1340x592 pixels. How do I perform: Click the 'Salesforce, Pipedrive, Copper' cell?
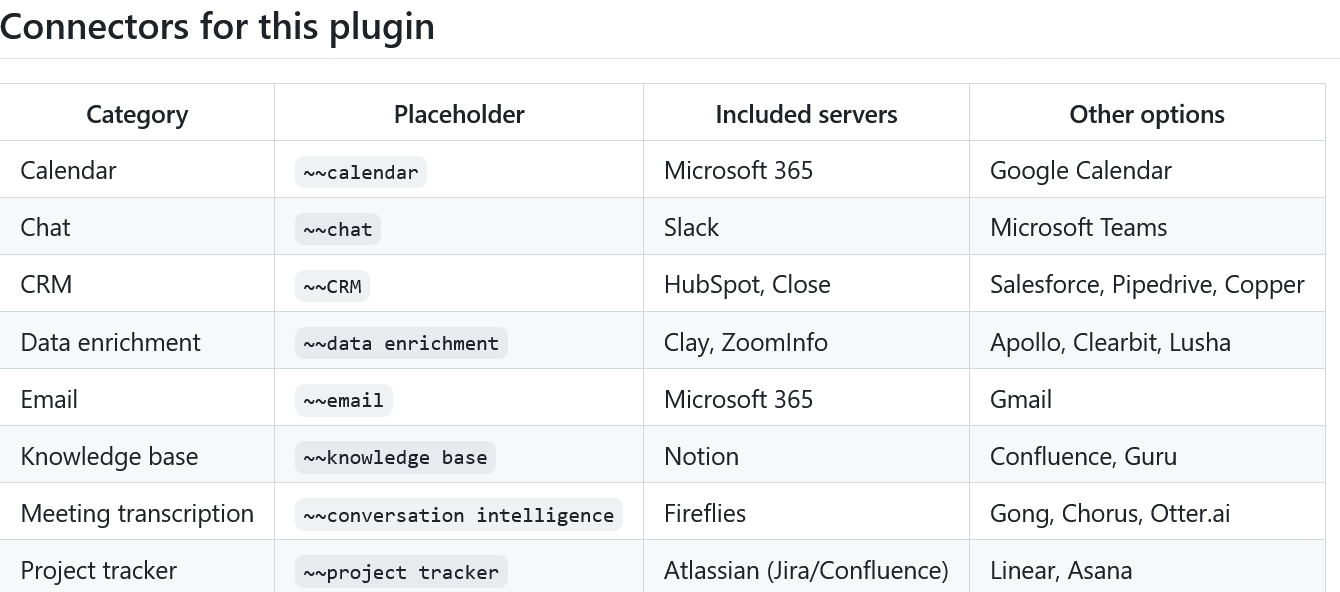pos(1147,284)
